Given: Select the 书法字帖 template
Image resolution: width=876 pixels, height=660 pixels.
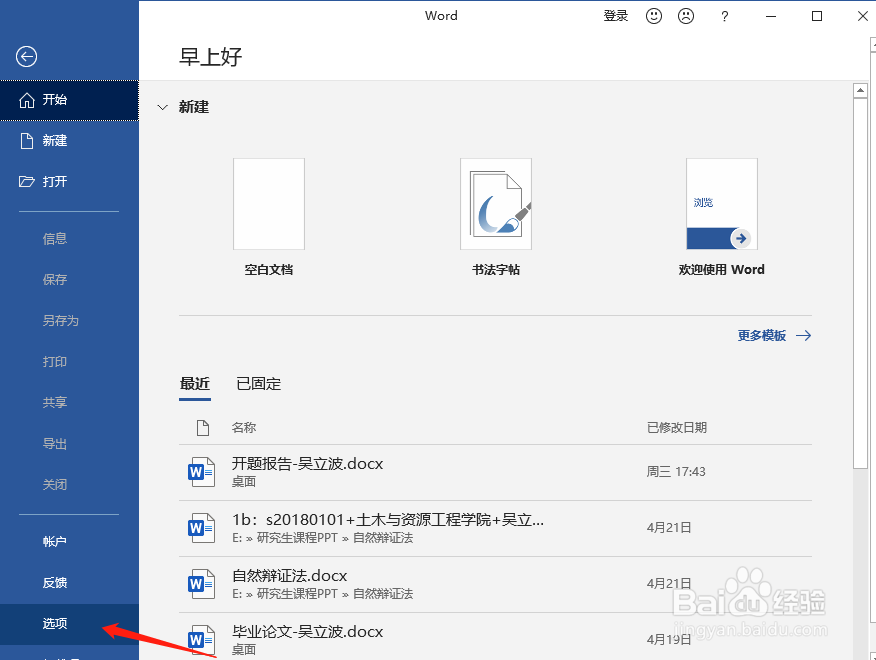Looking at the screenshot, I should tap(495, 203).
